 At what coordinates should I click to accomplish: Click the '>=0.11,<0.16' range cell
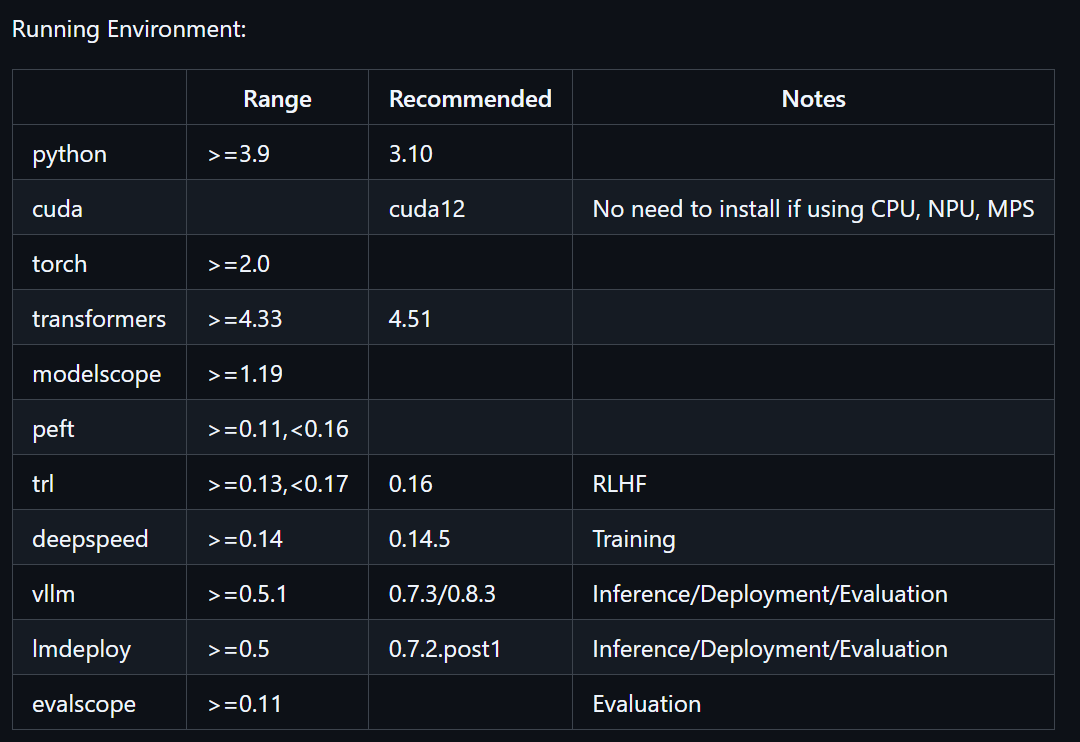(278, 429)
